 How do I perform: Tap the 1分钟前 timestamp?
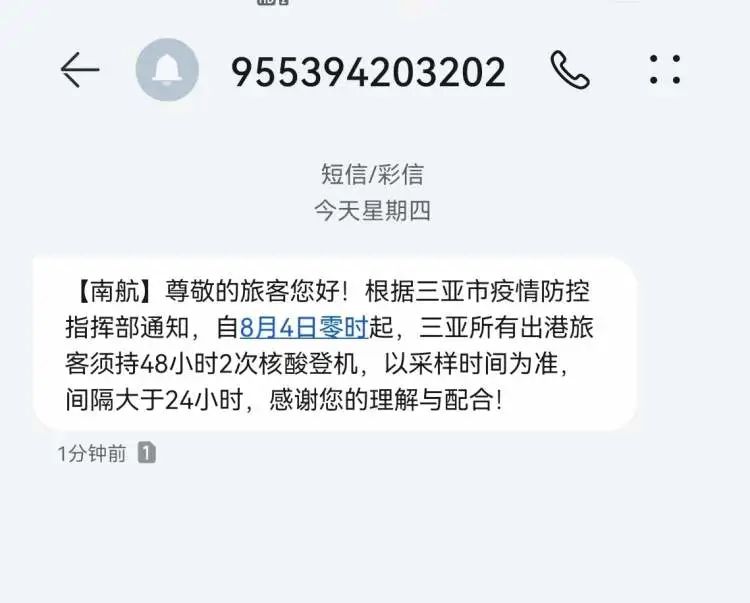click(92, 453)
